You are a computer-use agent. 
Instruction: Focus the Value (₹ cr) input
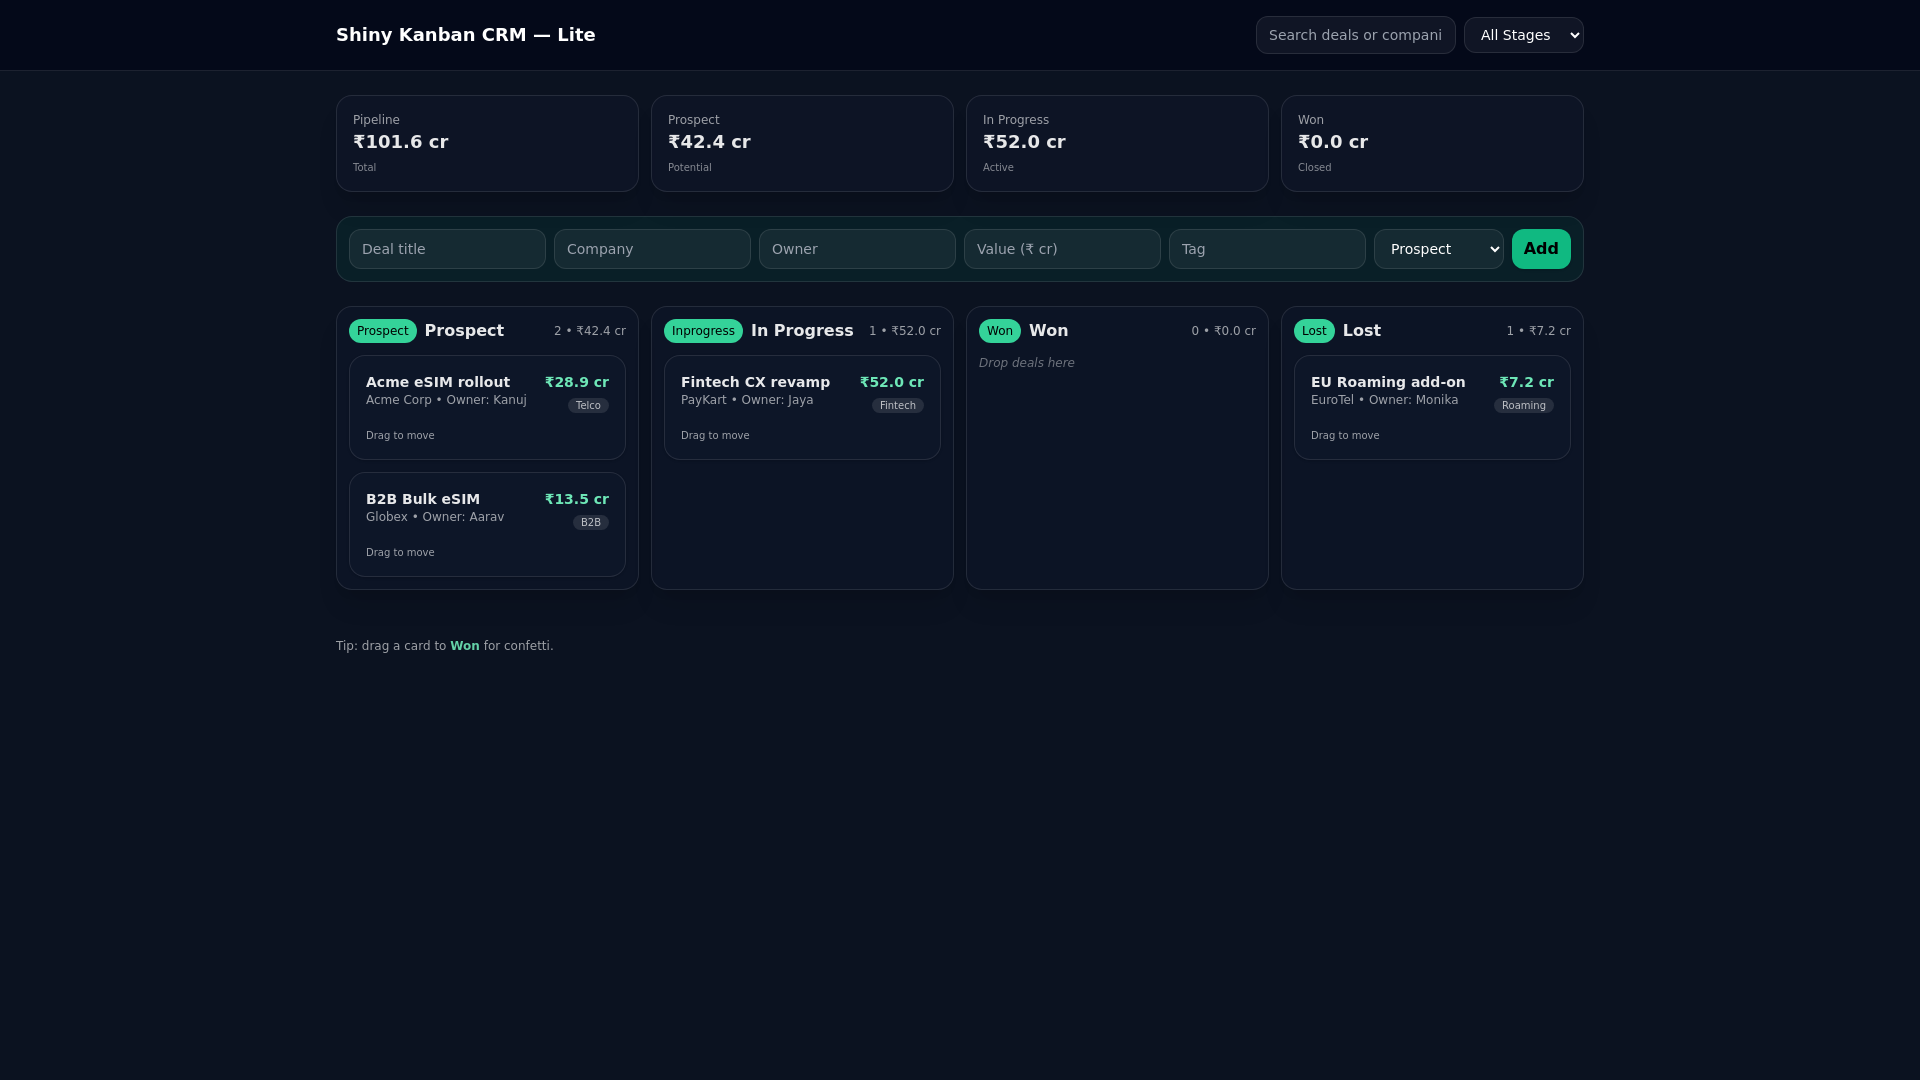click(x=1062, y=249)
